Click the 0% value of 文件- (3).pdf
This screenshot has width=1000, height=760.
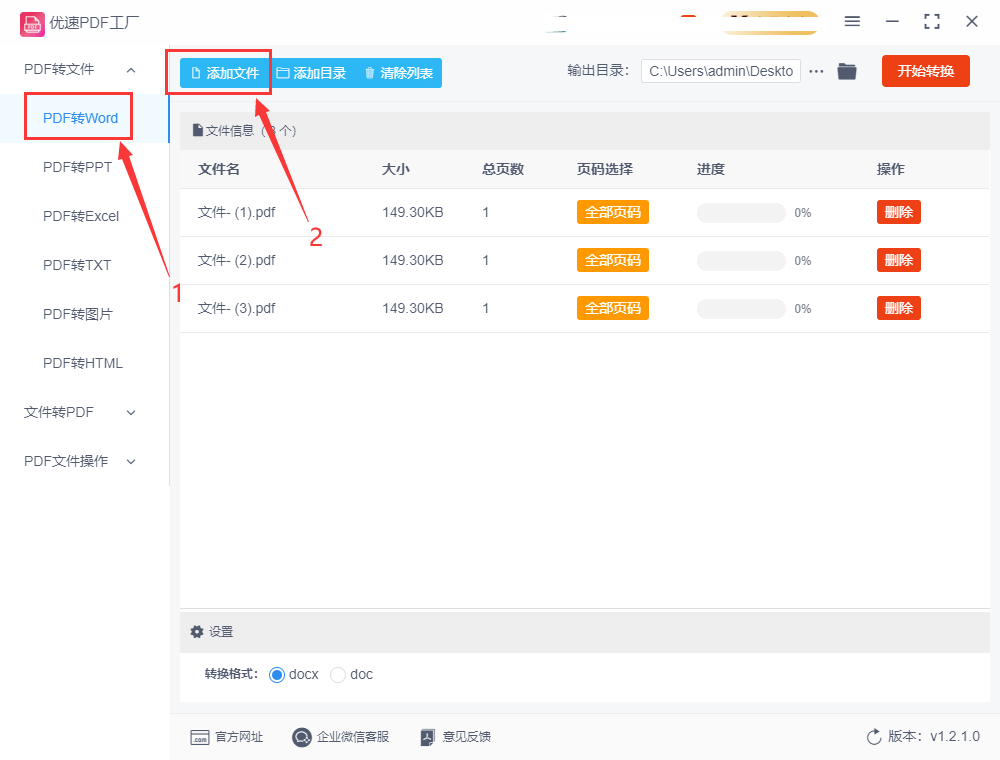coord(803,309)
